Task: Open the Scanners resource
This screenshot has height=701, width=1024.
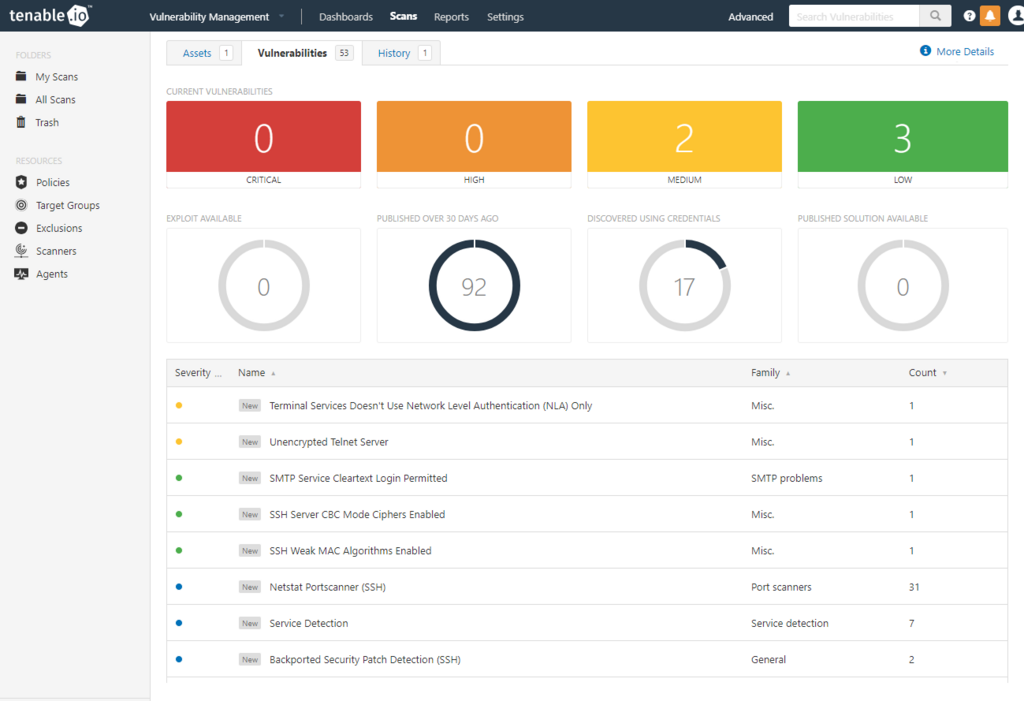Action: [56, 251]
